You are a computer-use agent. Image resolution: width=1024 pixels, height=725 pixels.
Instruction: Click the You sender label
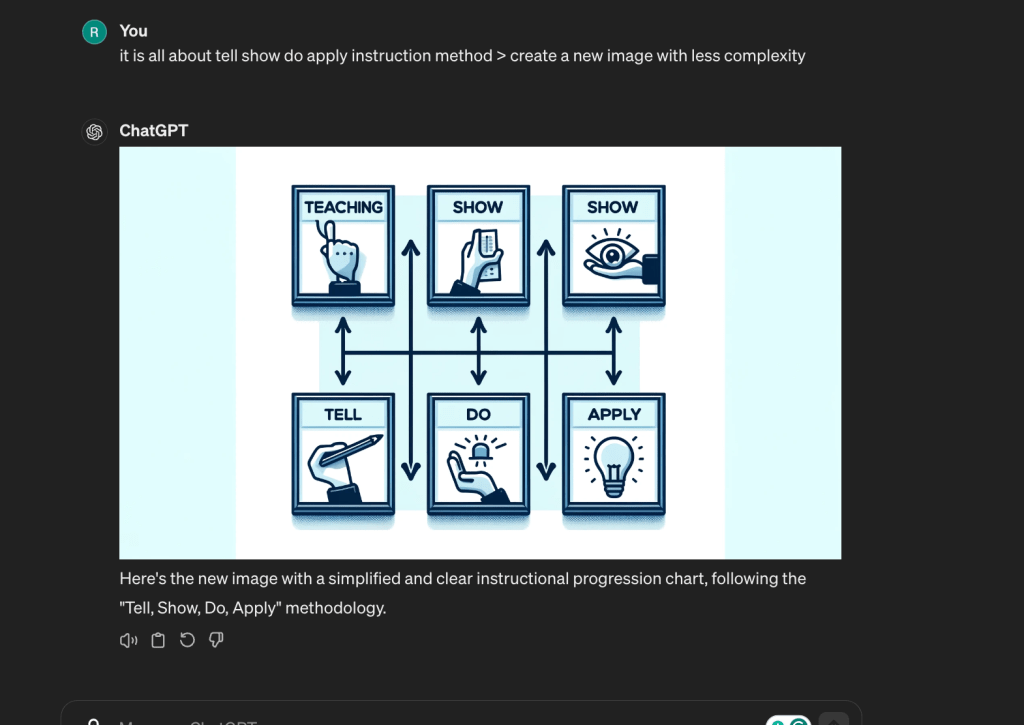pos(133,31)
